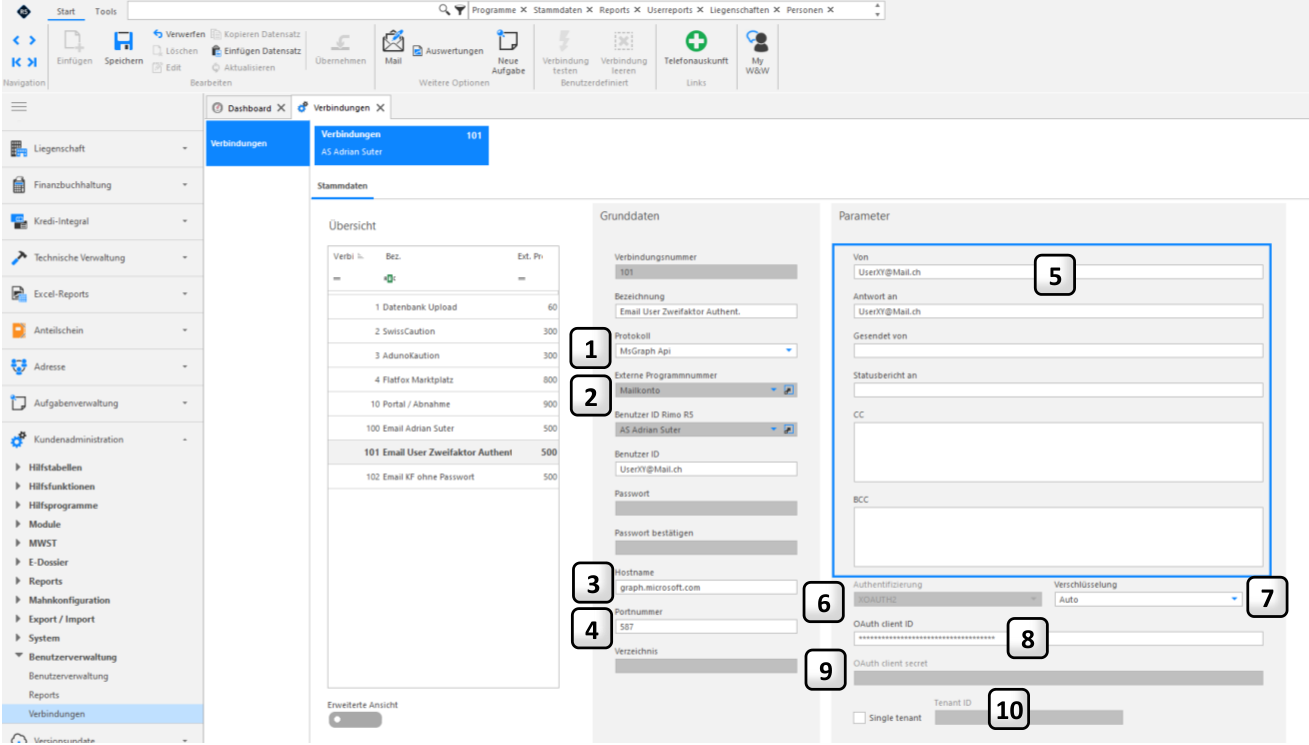1309x745 pixels.
Task: Click Verwerfen in the ribbon
Action: (179, 34)
